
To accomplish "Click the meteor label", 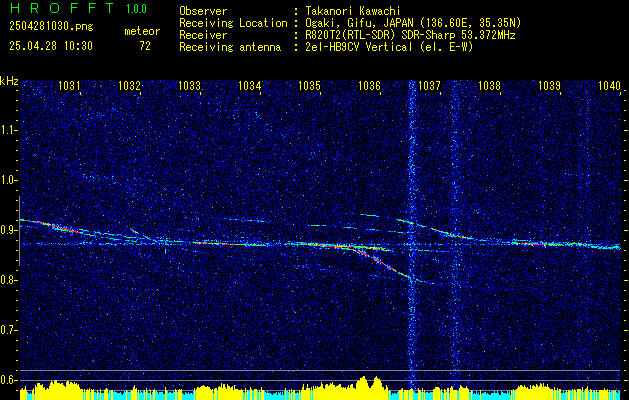I will pos(142,31).
